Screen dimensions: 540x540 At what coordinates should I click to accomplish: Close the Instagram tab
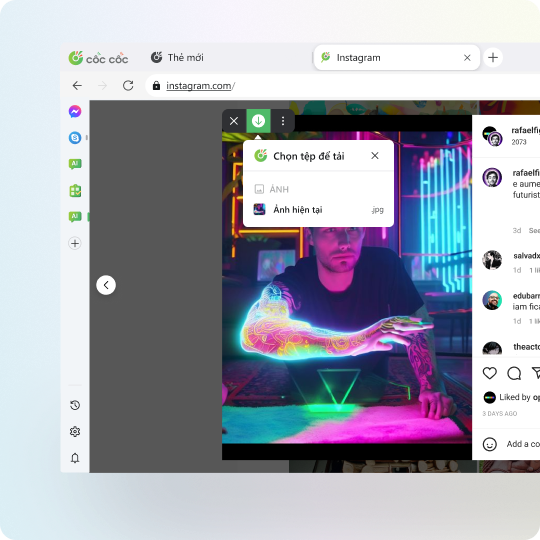[467, 58]
